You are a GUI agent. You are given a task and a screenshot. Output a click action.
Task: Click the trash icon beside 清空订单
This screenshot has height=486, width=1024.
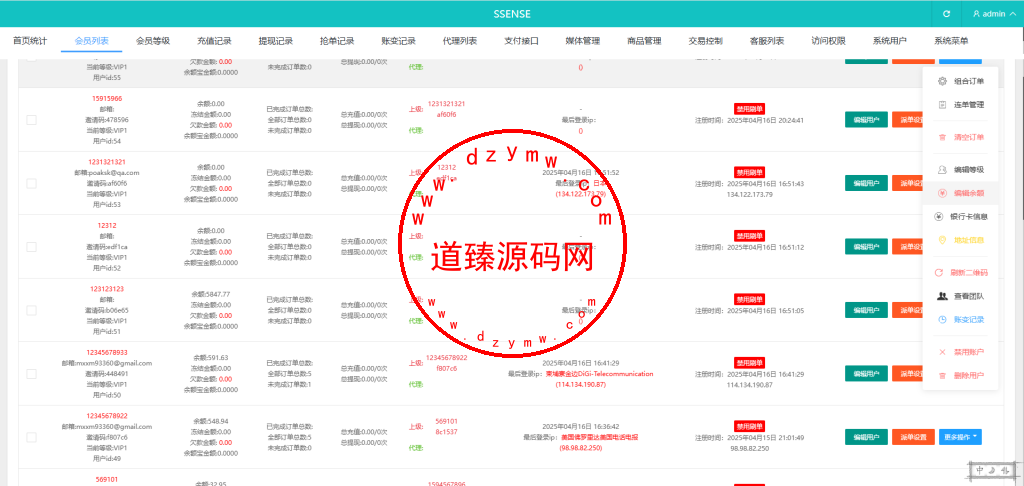click(x=942, y=137)
